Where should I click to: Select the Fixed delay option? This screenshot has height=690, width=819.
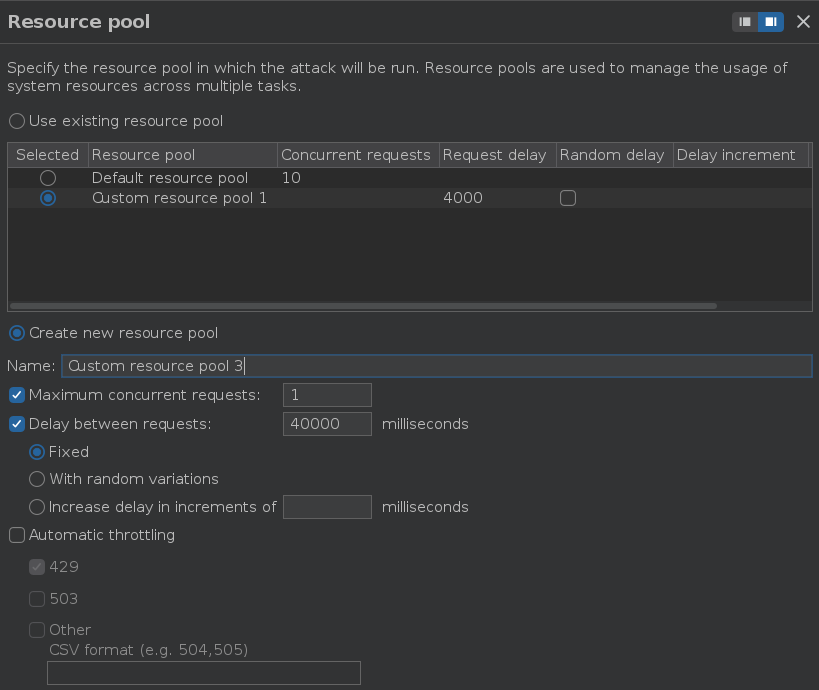tap(37, 452)
